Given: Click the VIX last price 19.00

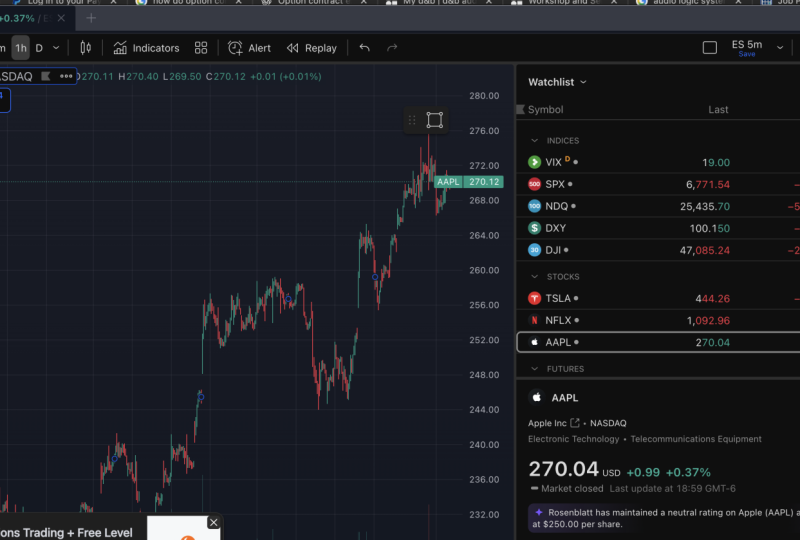Looking at the screenshot, I should (716, 163).
